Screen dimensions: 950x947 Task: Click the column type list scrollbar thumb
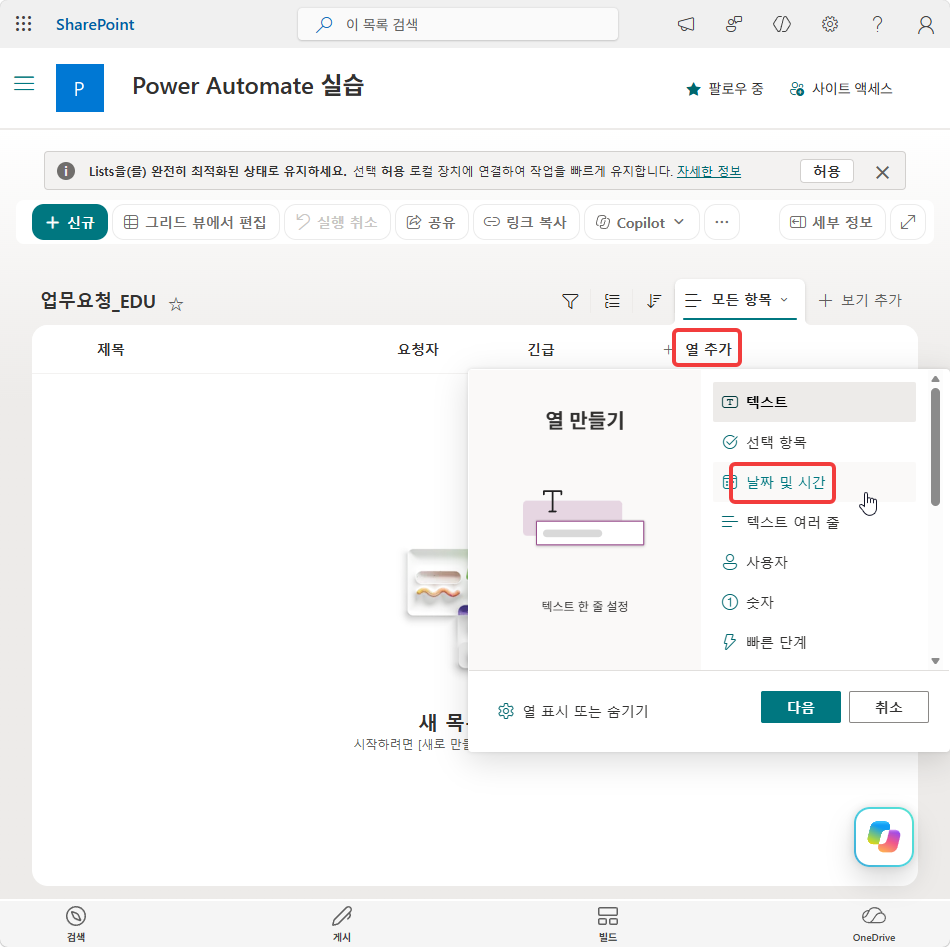(935, 447)
